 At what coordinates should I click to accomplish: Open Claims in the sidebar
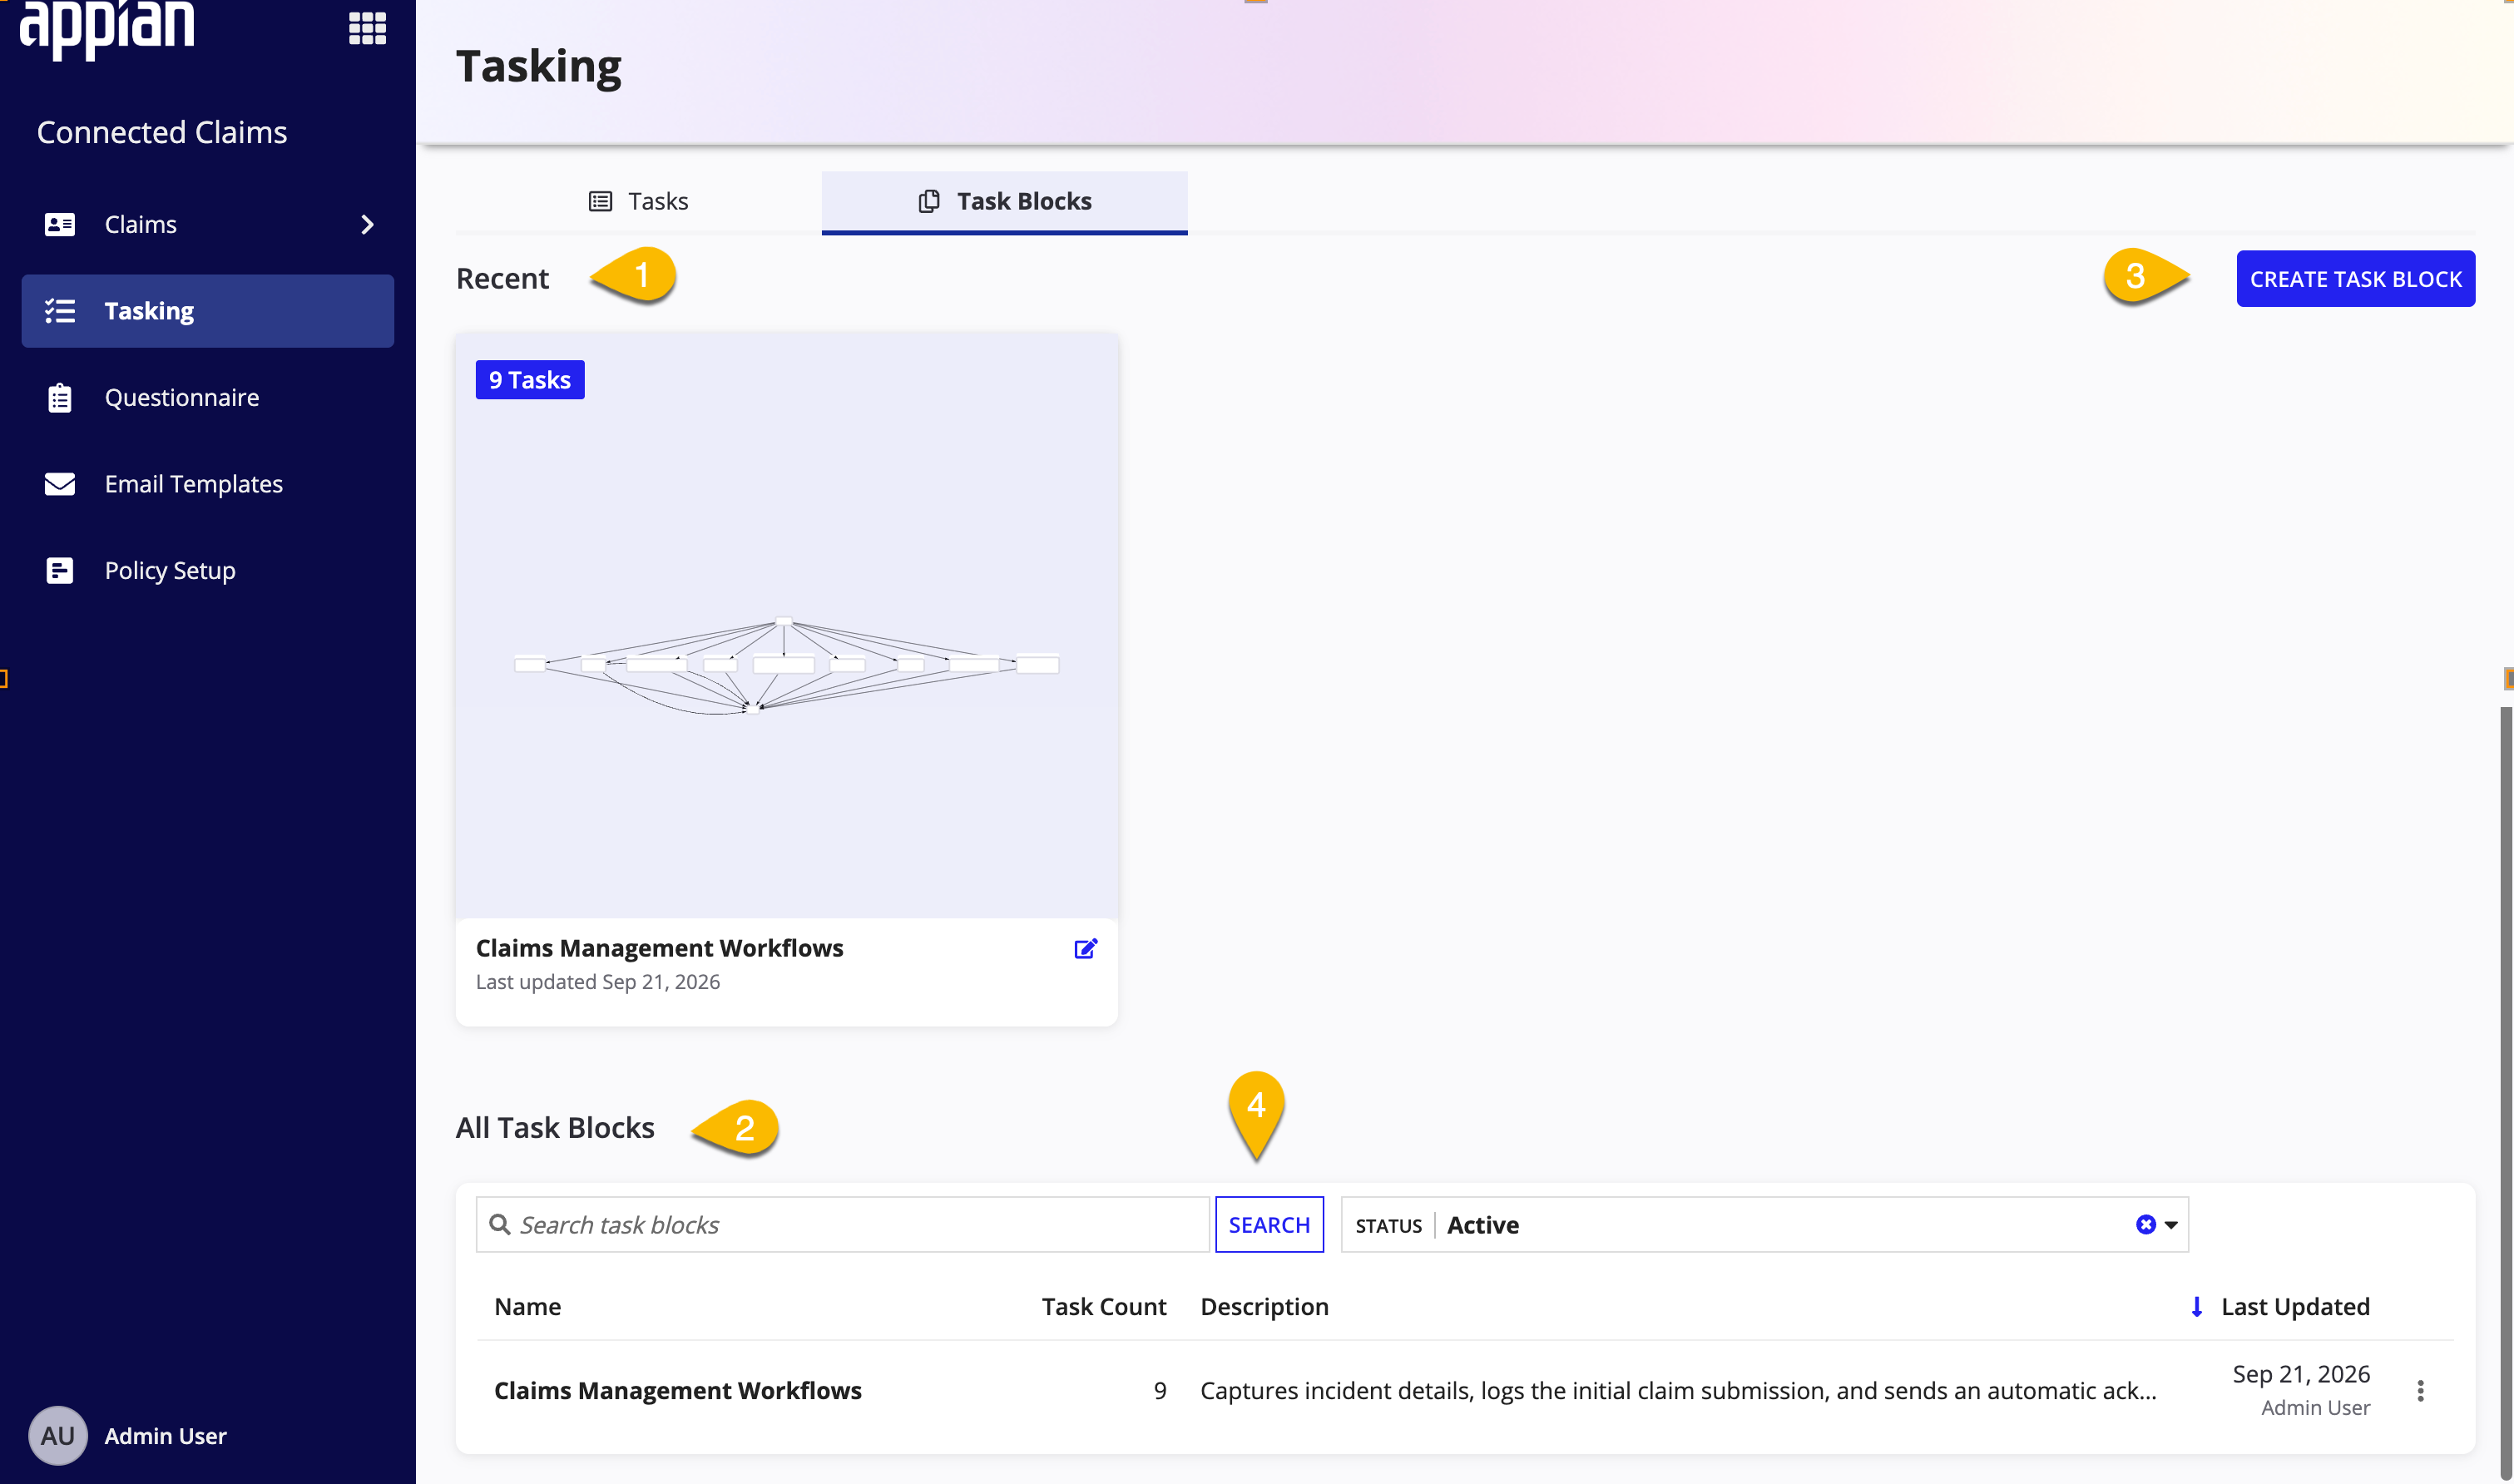point(208,224)
